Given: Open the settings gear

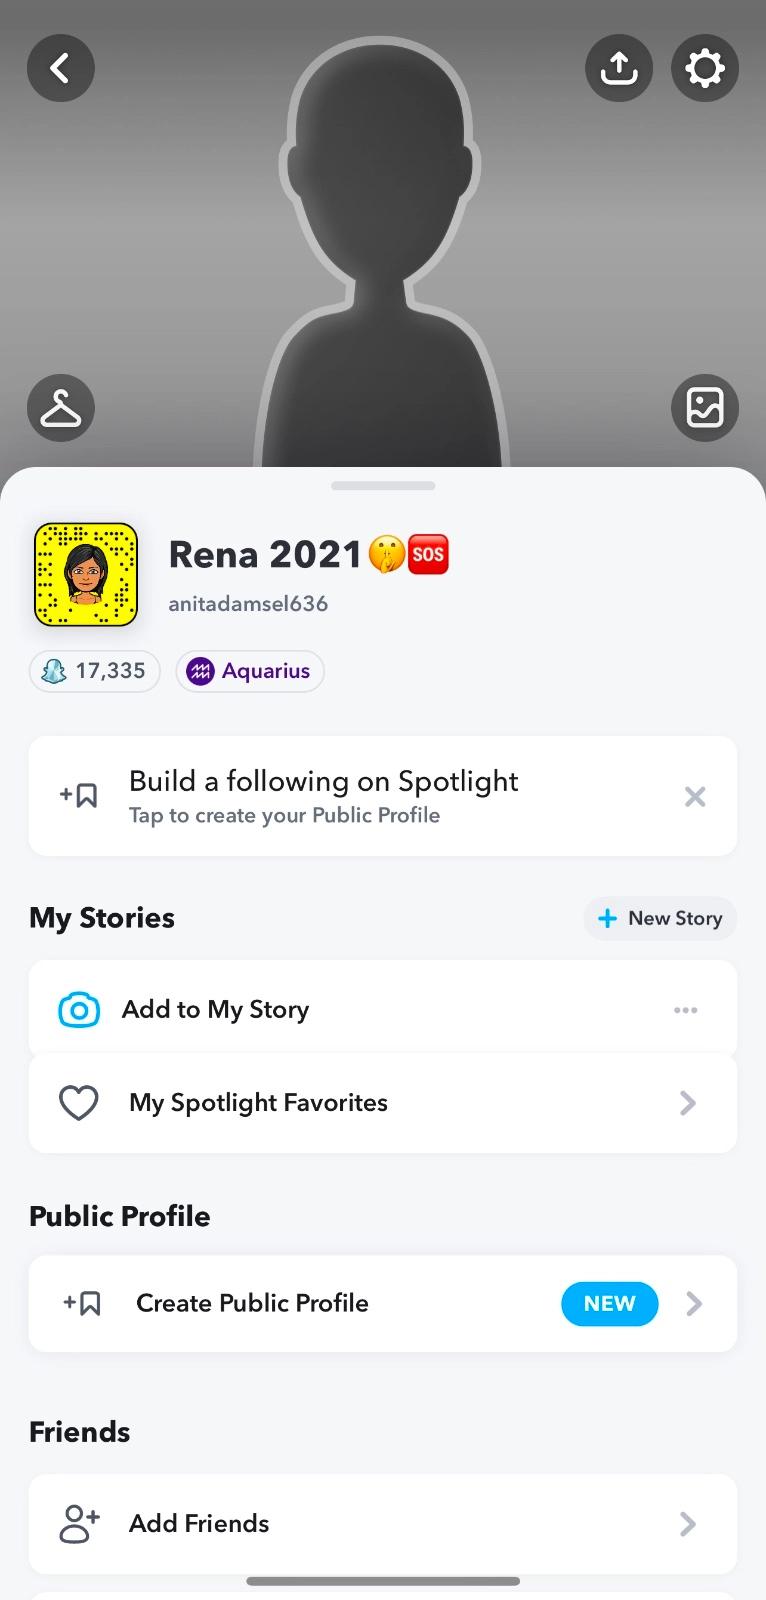Looking at the screenshot, I should 705,68.
